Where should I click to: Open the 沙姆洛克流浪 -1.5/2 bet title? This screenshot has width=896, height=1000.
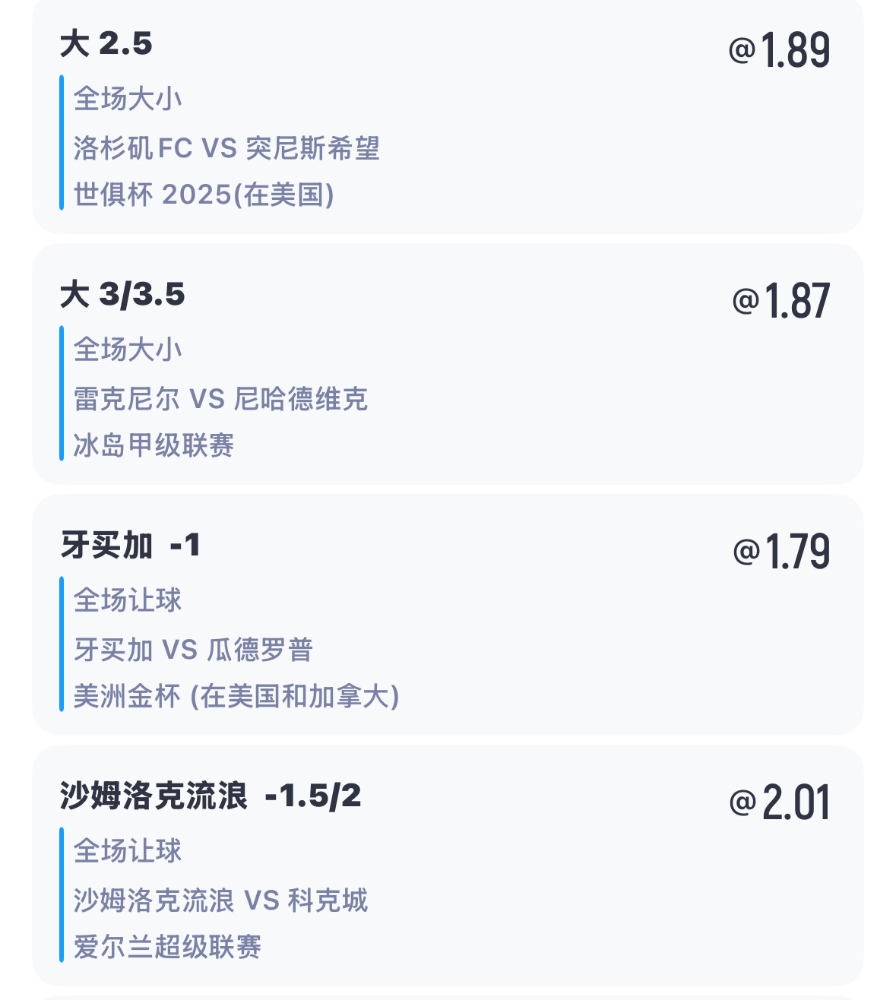(x=210, y=796)
